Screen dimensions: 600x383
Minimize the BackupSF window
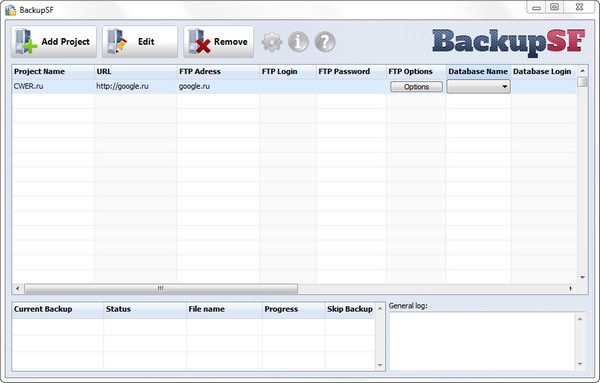(536, 7)
